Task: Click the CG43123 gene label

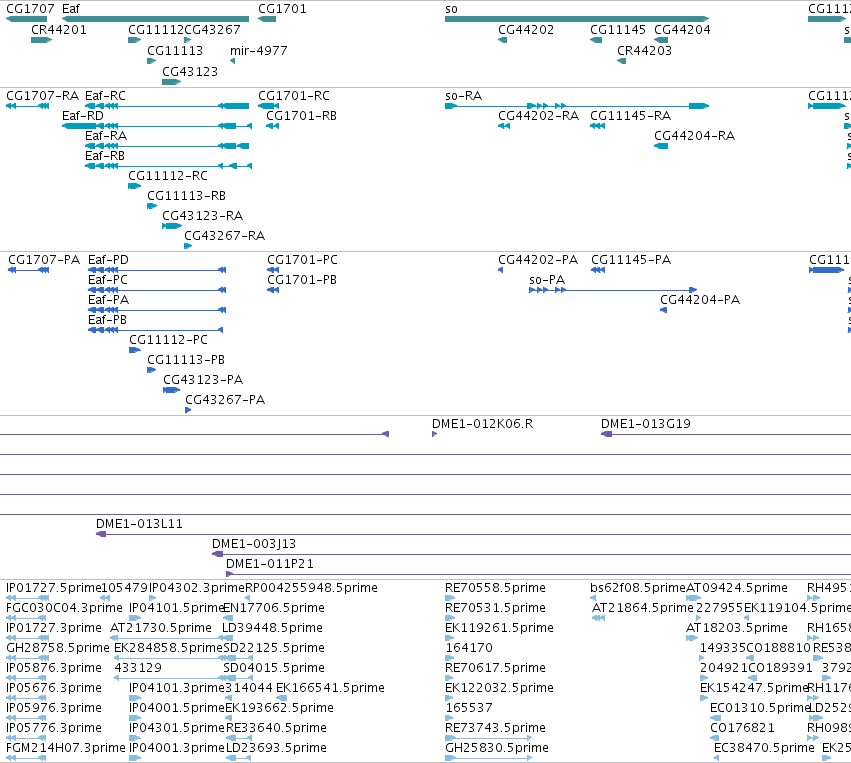Action: pyautogui.click(x=190, y=72)
